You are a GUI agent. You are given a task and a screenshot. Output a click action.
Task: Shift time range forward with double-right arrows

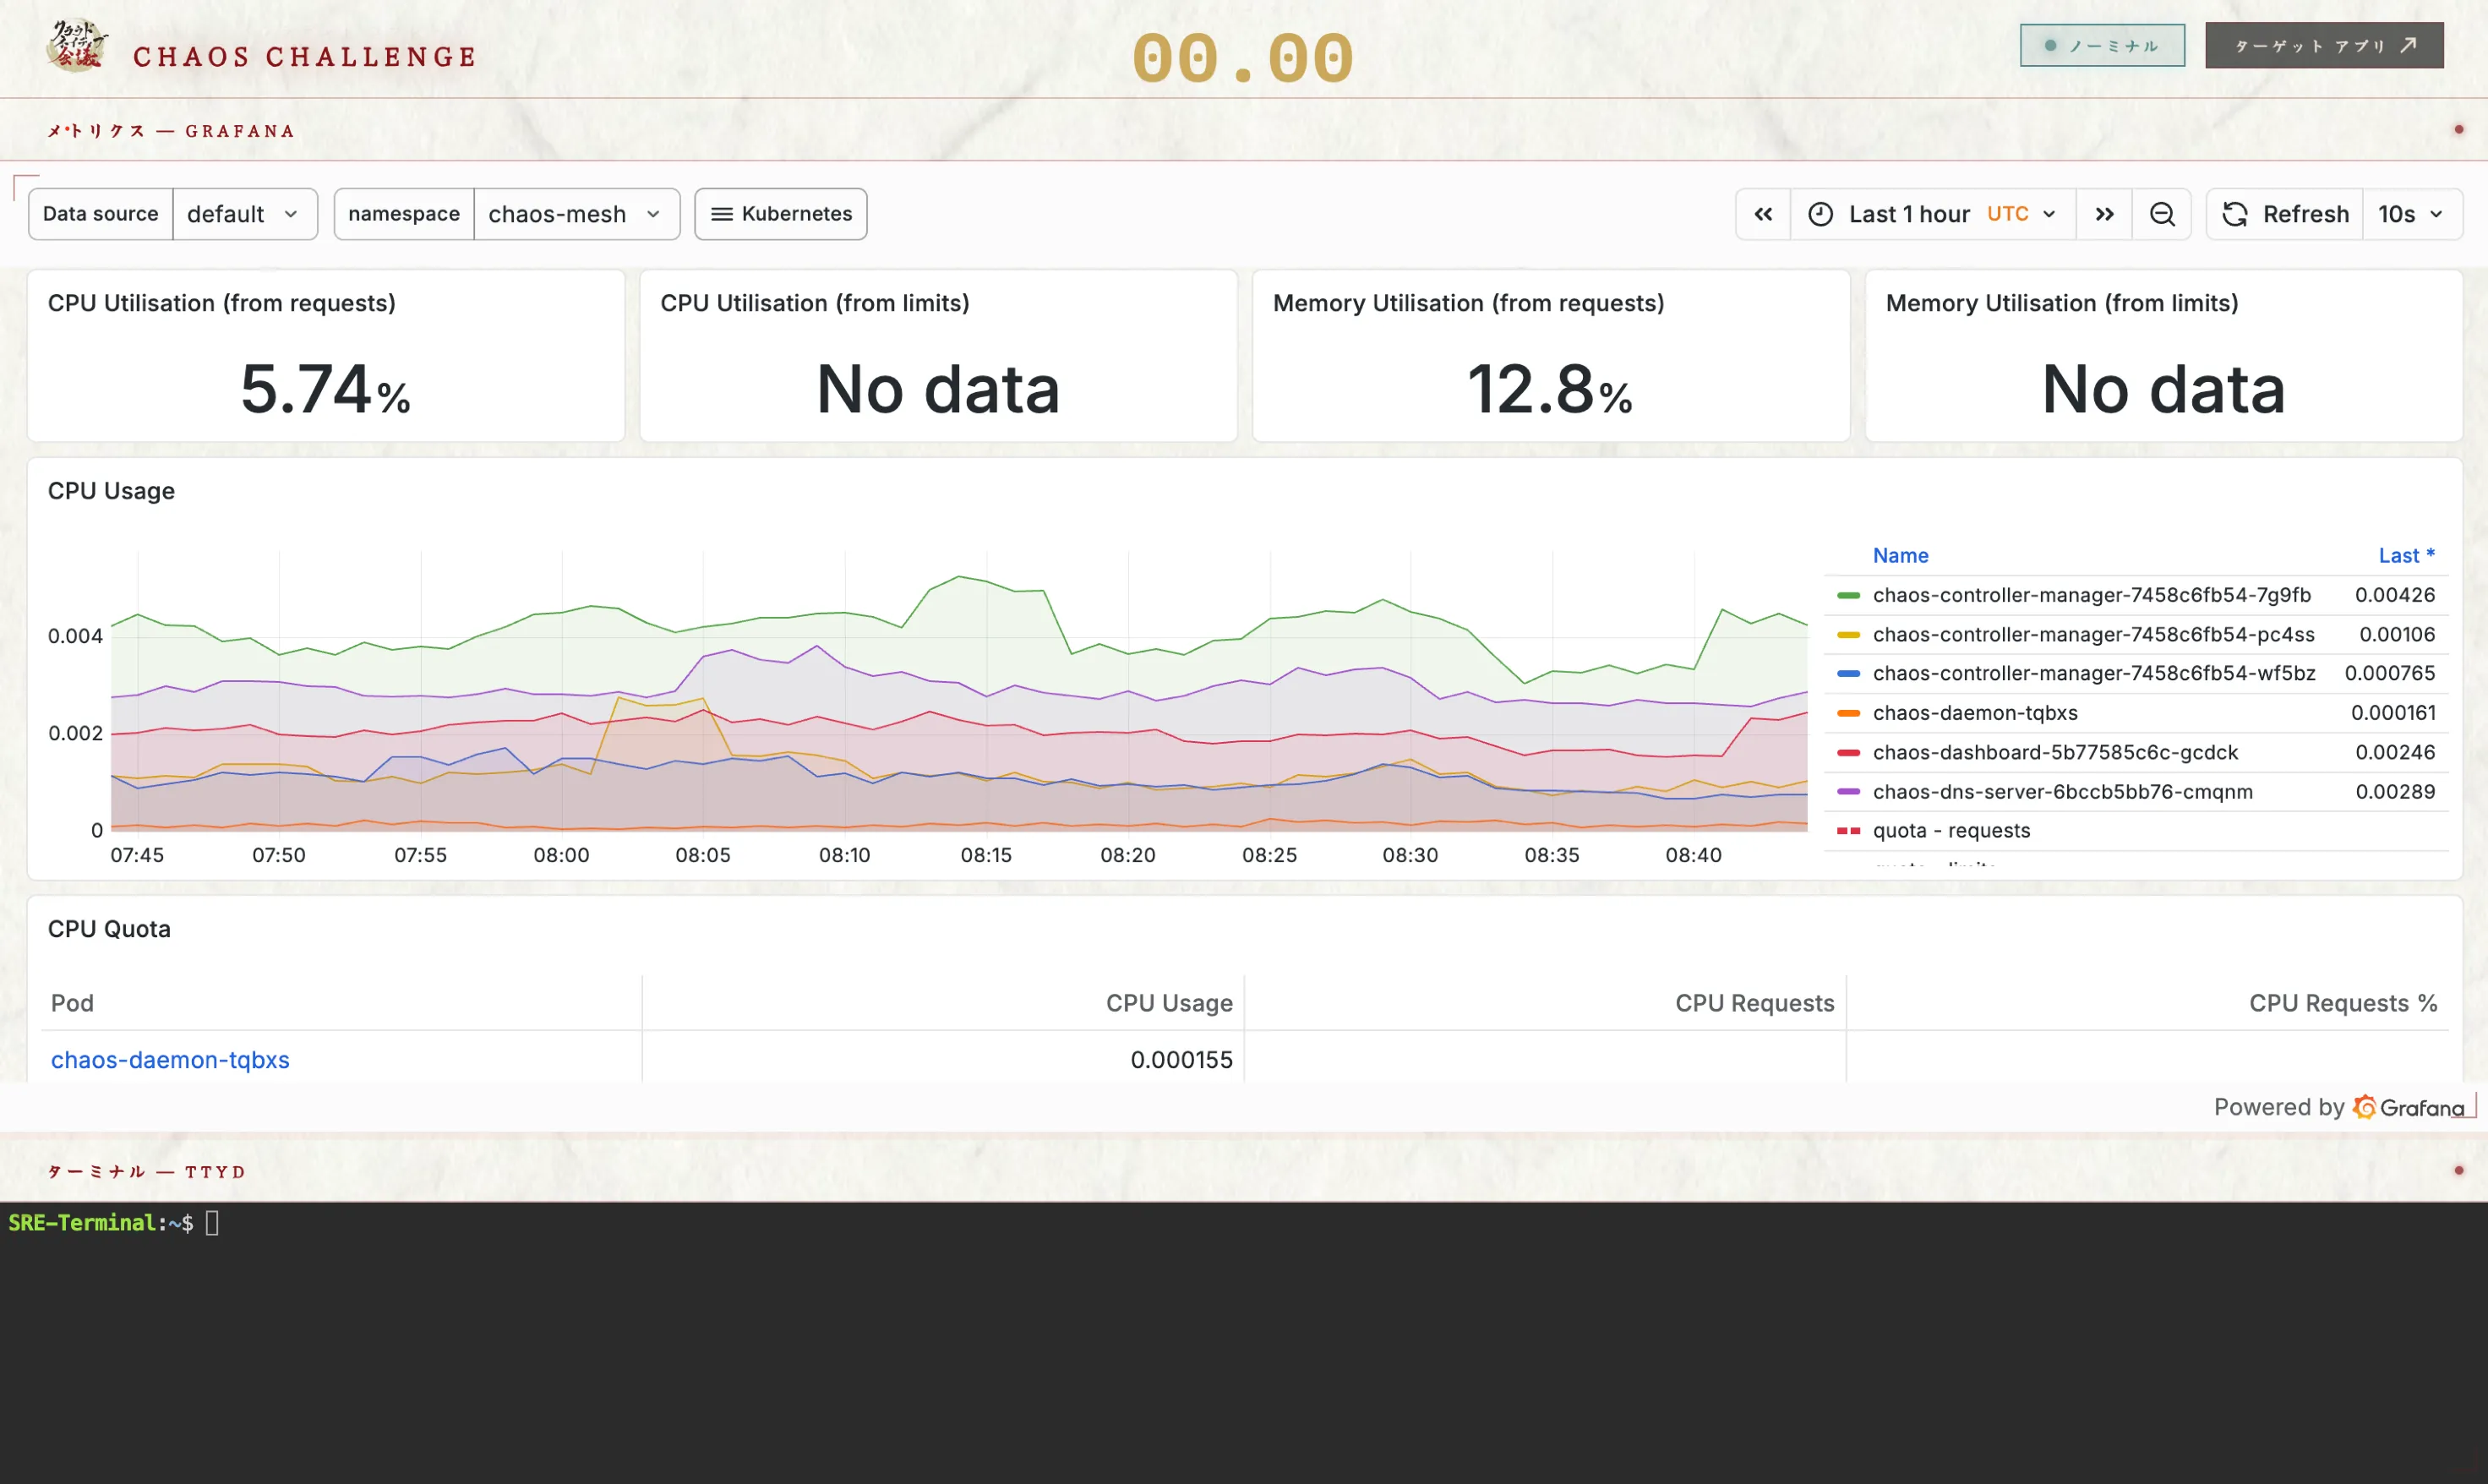click(2104, 214)
